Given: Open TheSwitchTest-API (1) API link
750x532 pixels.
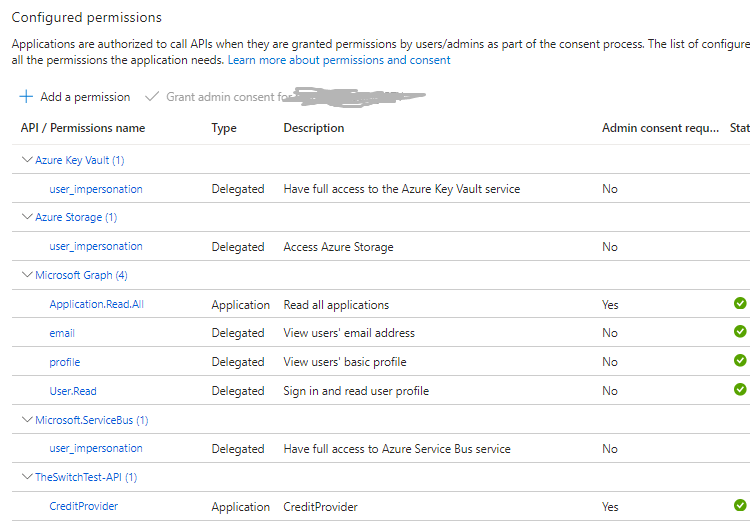Looking at the screenshot, I should click(x=86, y=477).
